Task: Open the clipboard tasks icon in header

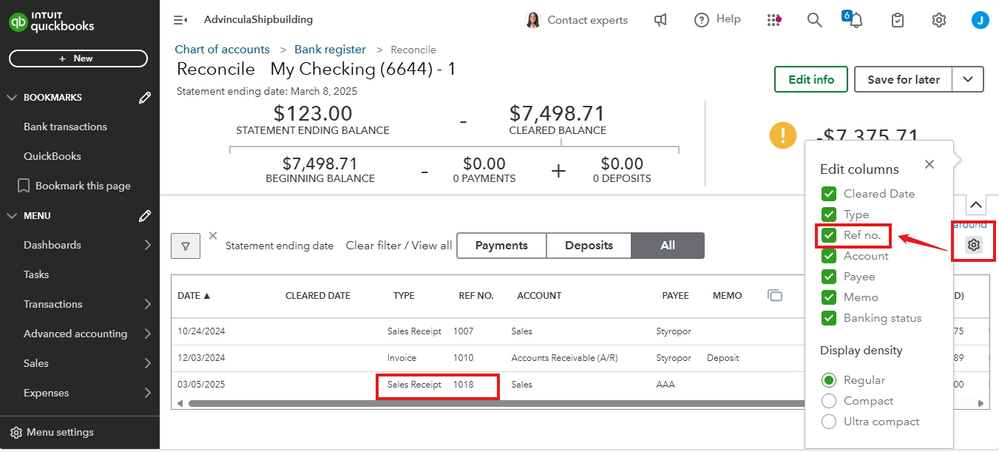Action: [x=898, y=20]
